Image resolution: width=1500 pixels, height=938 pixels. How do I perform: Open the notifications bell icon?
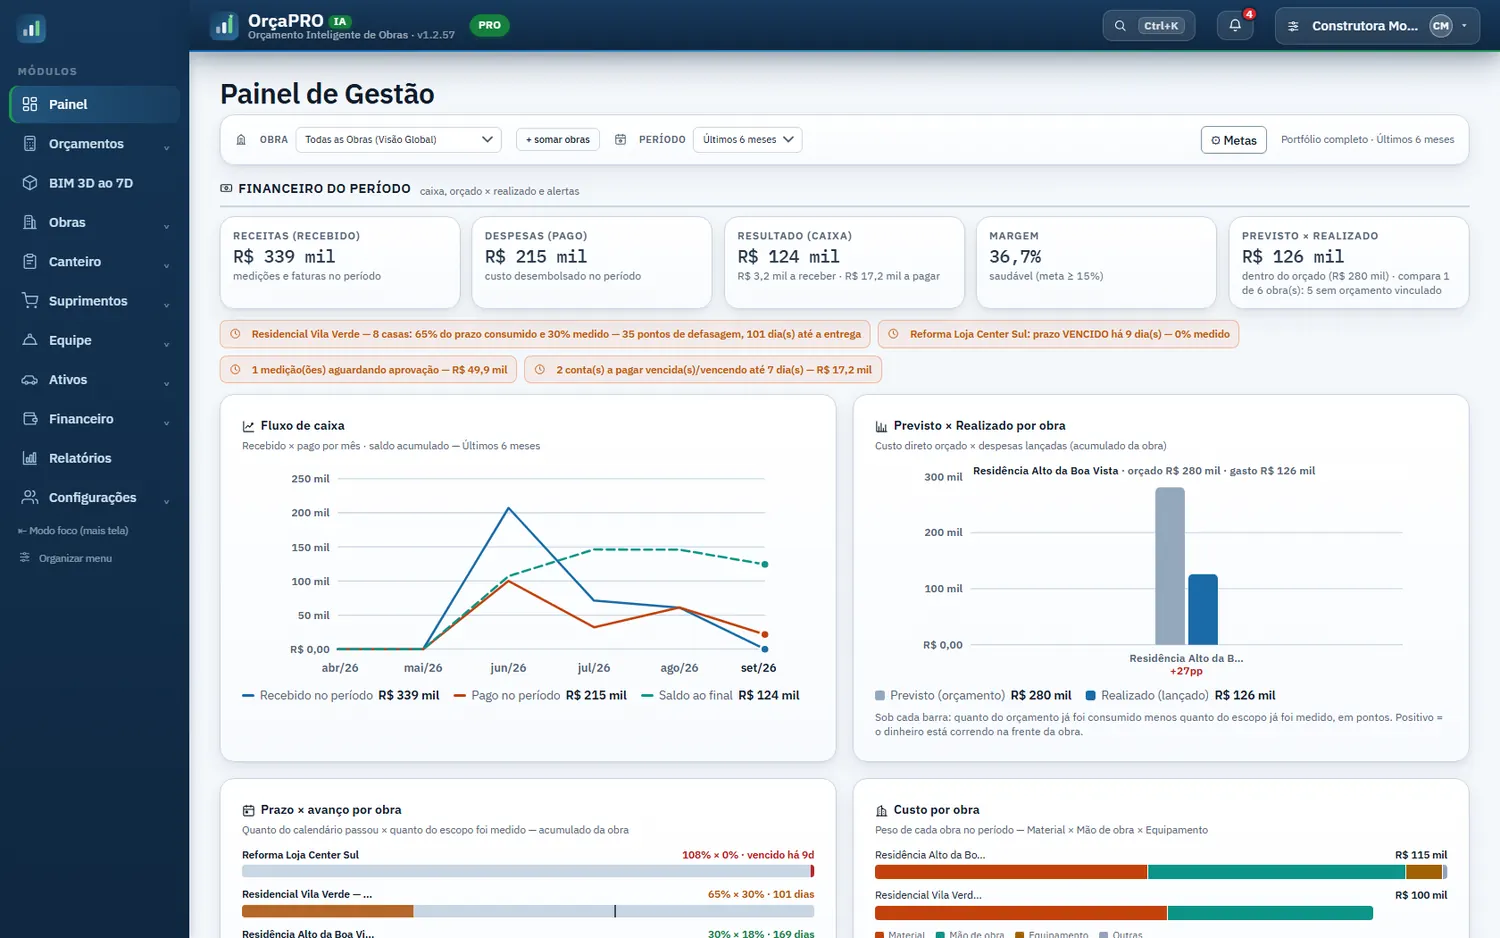1235,26
